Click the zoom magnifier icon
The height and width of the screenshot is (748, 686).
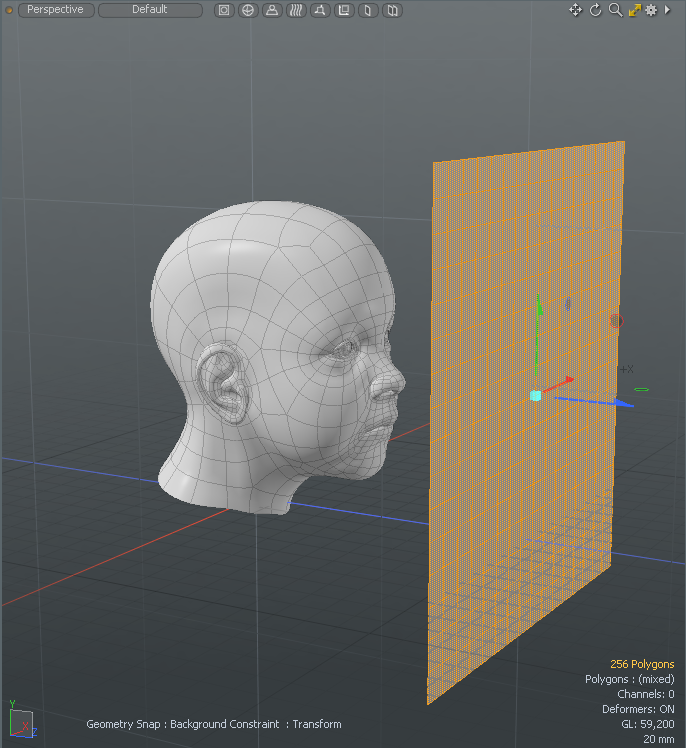coord(615,10)
